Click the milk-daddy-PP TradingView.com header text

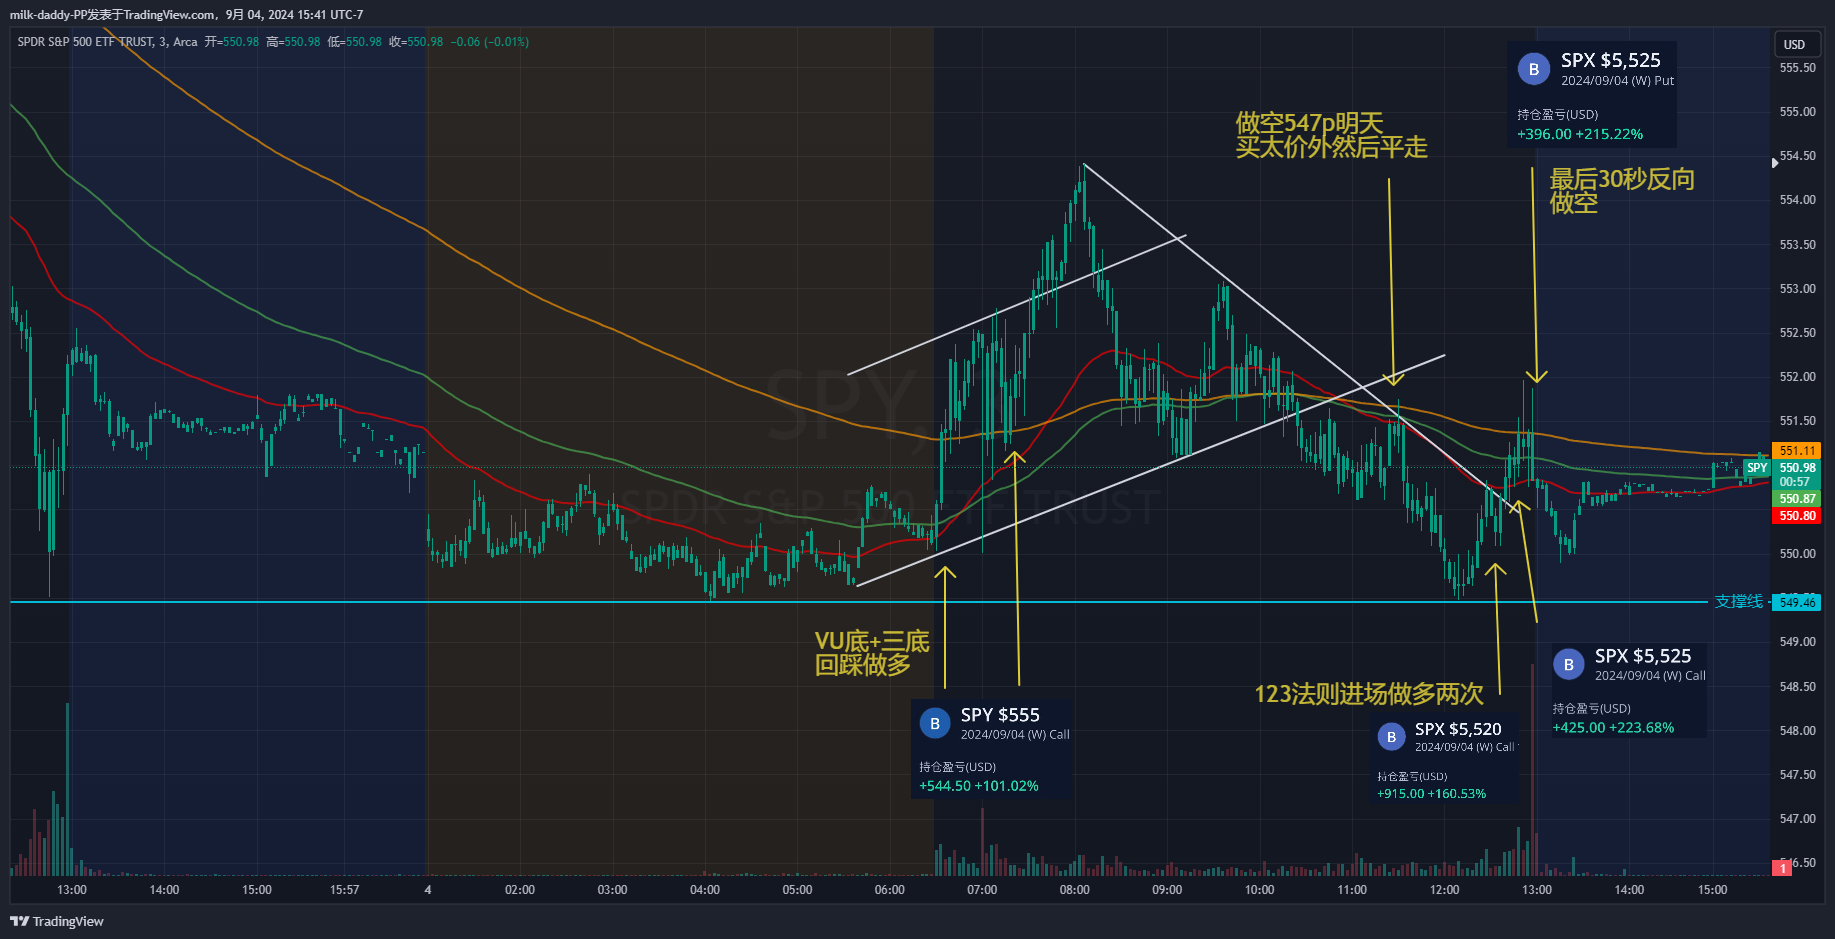(186, 15)
